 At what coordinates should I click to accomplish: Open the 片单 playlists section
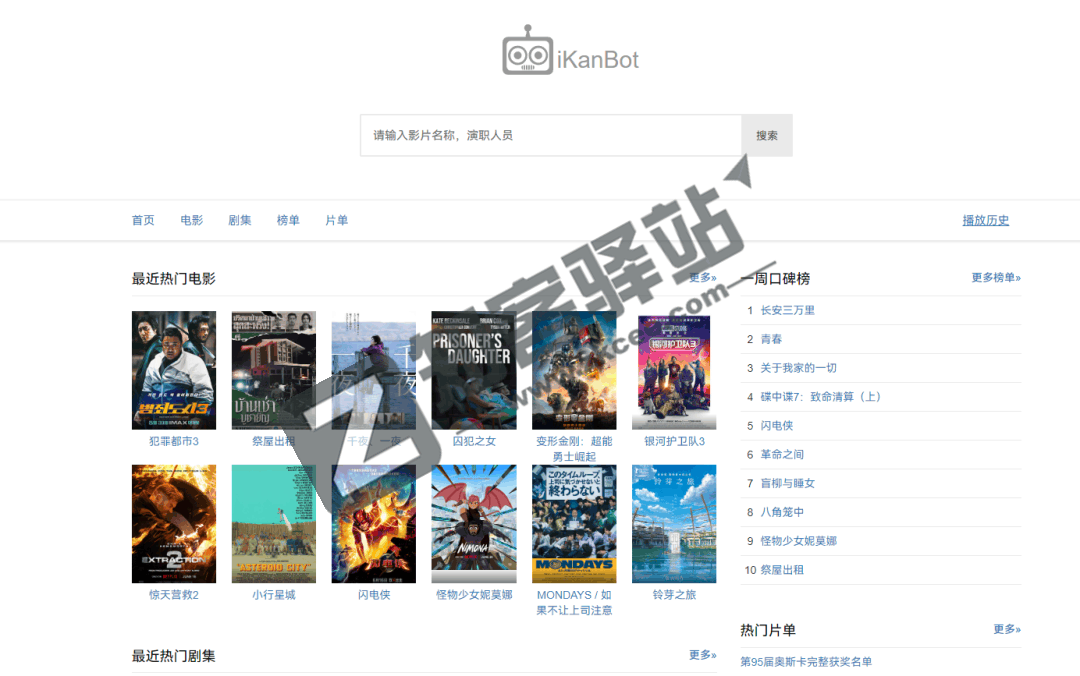pyautogui.click(x=337, y=219)
